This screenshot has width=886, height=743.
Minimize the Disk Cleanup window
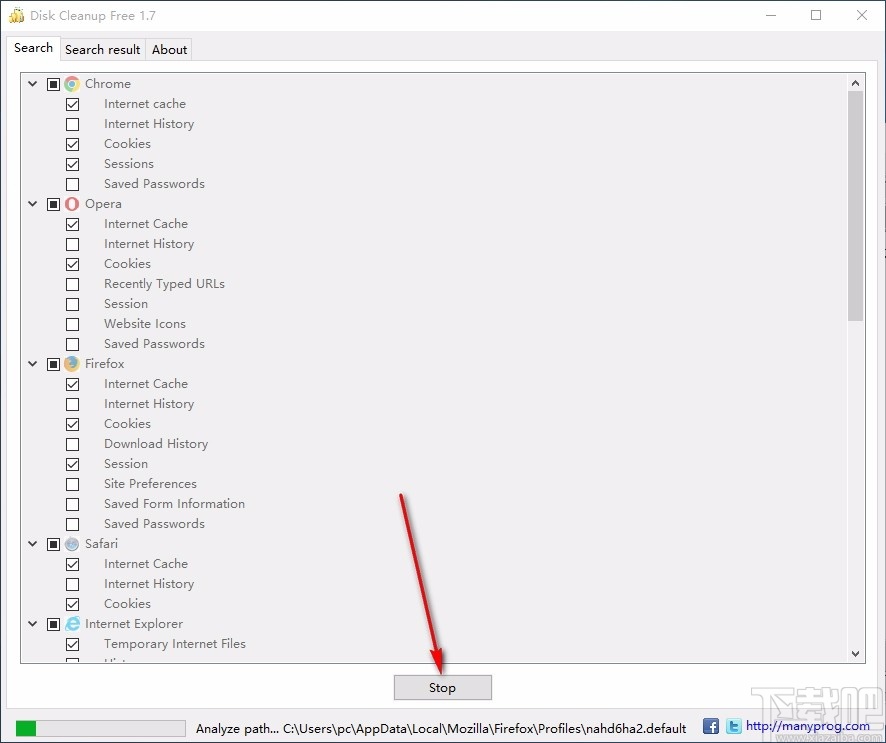[x=771, y=15]
